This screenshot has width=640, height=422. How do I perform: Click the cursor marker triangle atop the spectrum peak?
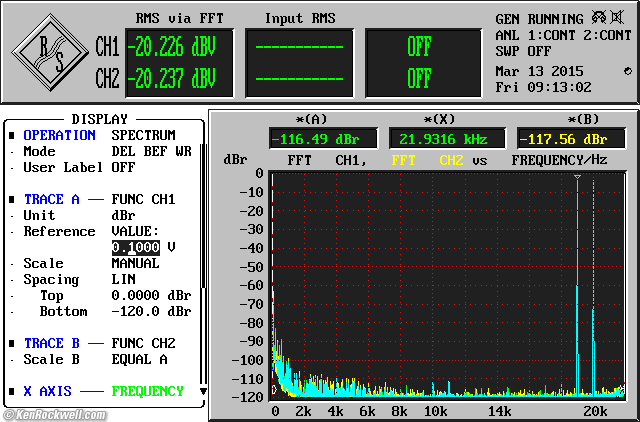click(577, 177)
